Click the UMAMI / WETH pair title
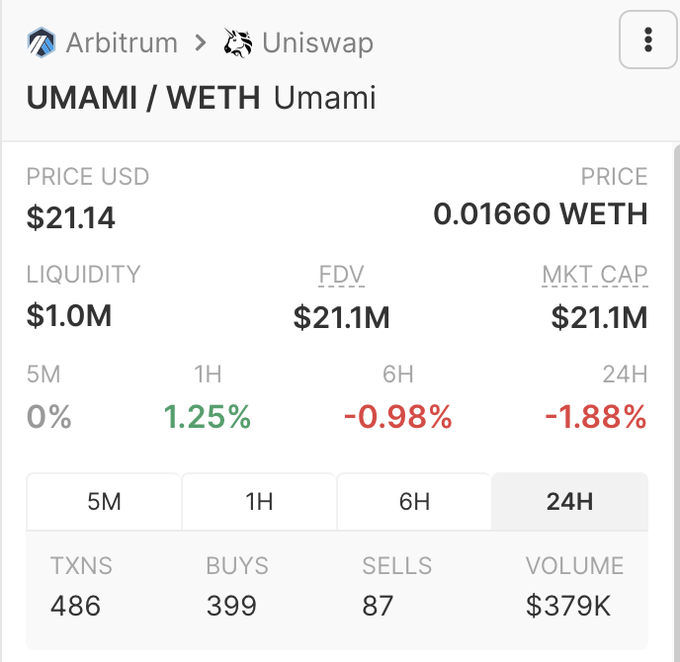 [x=143, y=98]
